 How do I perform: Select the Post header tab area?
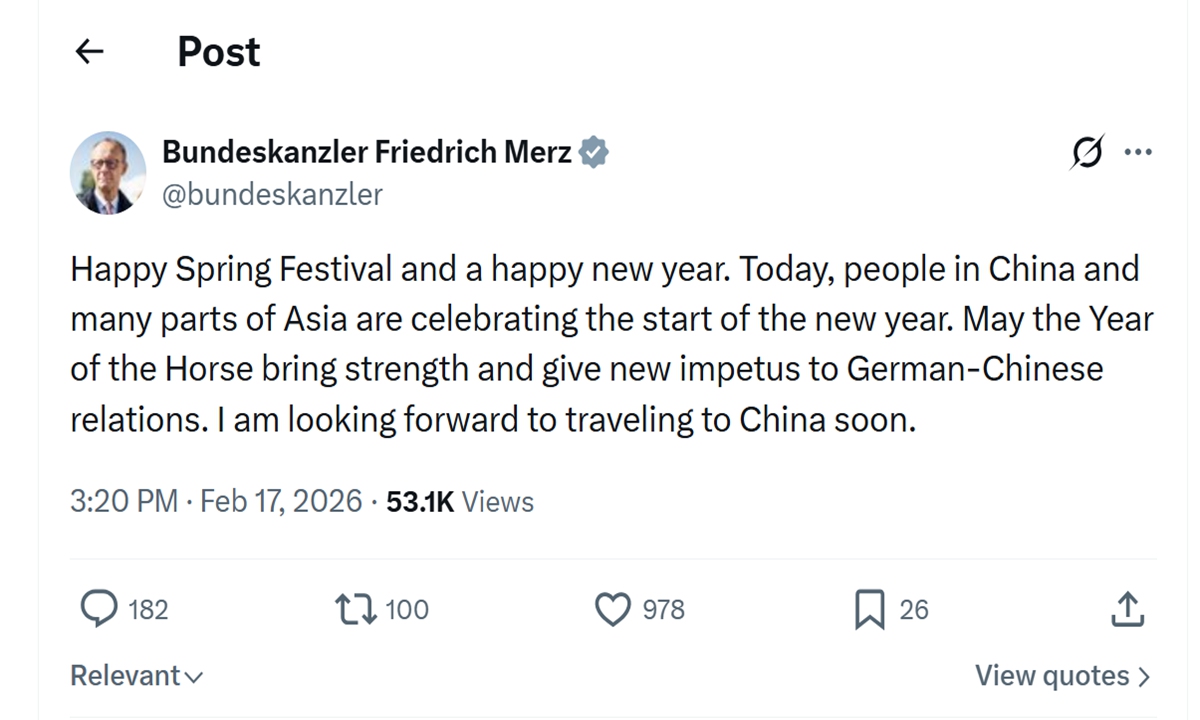pos(217,52)
